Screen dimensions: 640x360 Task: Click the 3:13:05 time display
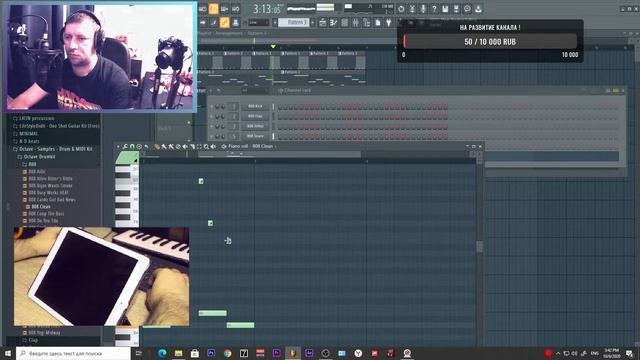[x=267, y=9]
